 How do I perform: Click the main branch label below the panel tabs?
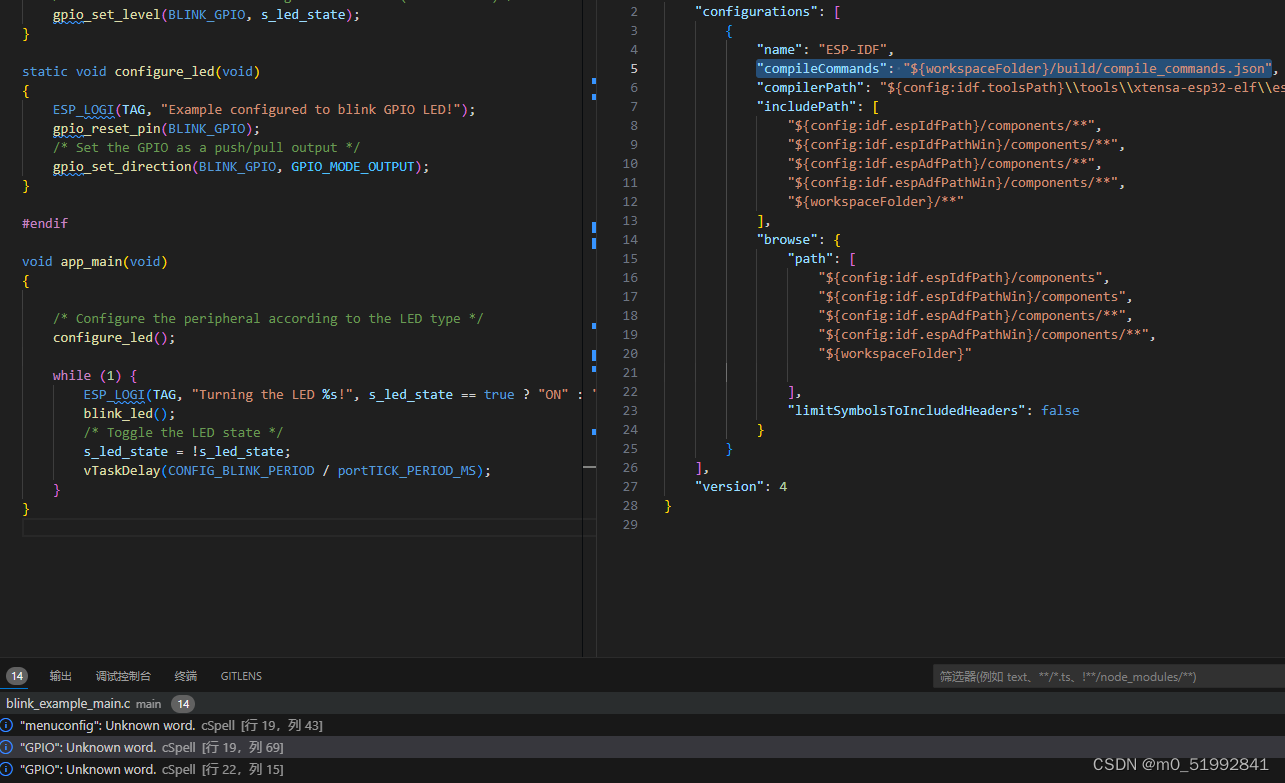coord(147,703)
